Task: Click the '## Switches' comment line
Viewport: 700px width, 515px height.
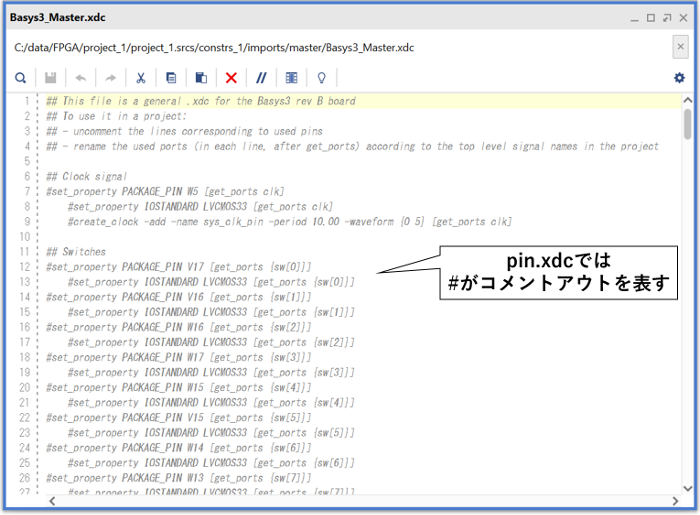Action: tap(76, 252)
